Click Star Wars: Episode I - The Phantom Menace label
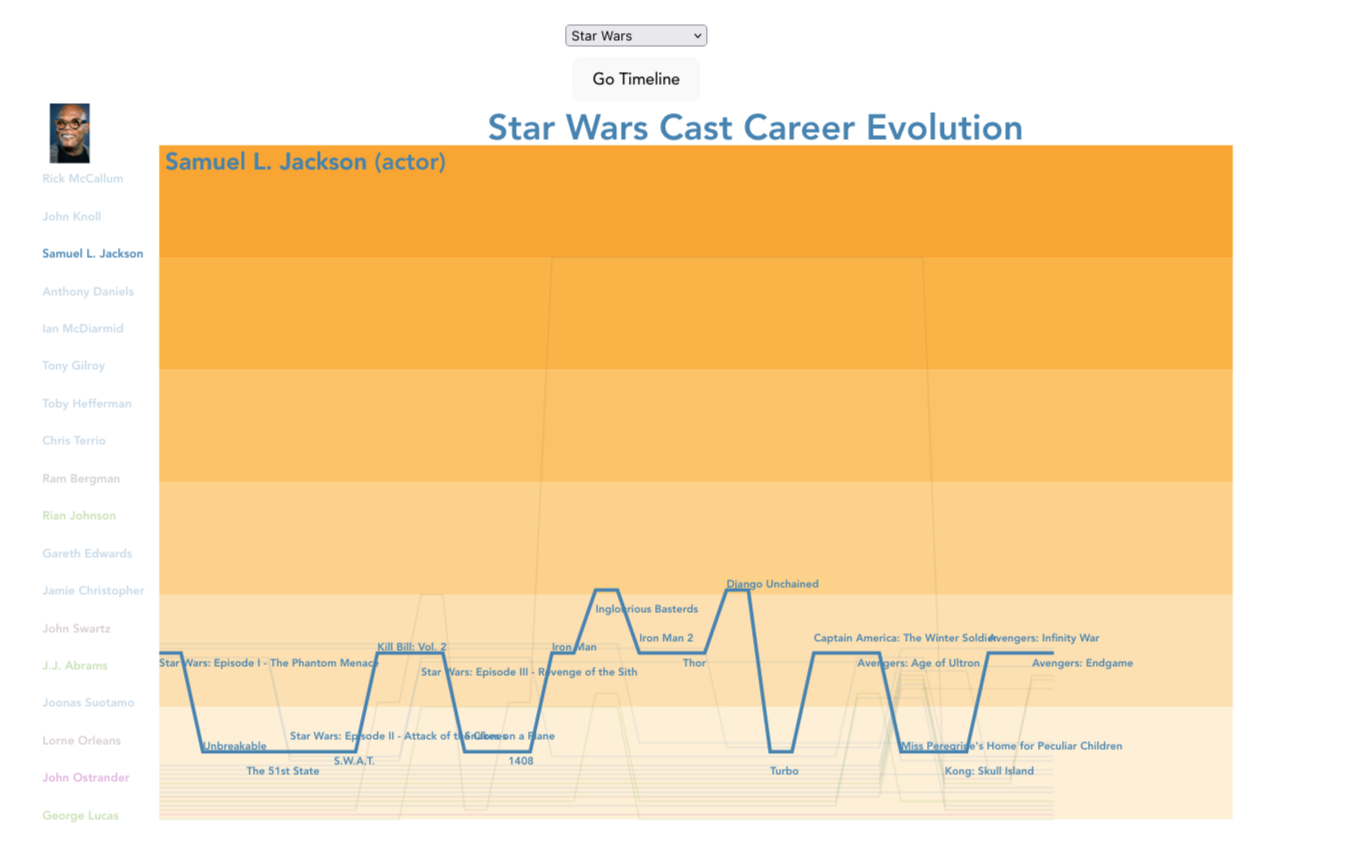 pyautogui.click(x=269, y=663)
